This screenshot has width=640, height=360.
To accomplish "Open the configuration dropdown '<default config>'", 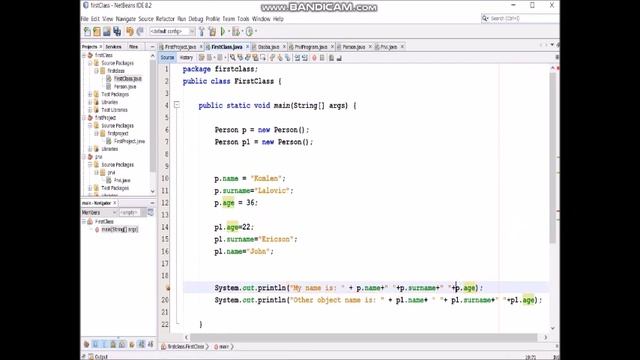I will click(x=172, y=31).
